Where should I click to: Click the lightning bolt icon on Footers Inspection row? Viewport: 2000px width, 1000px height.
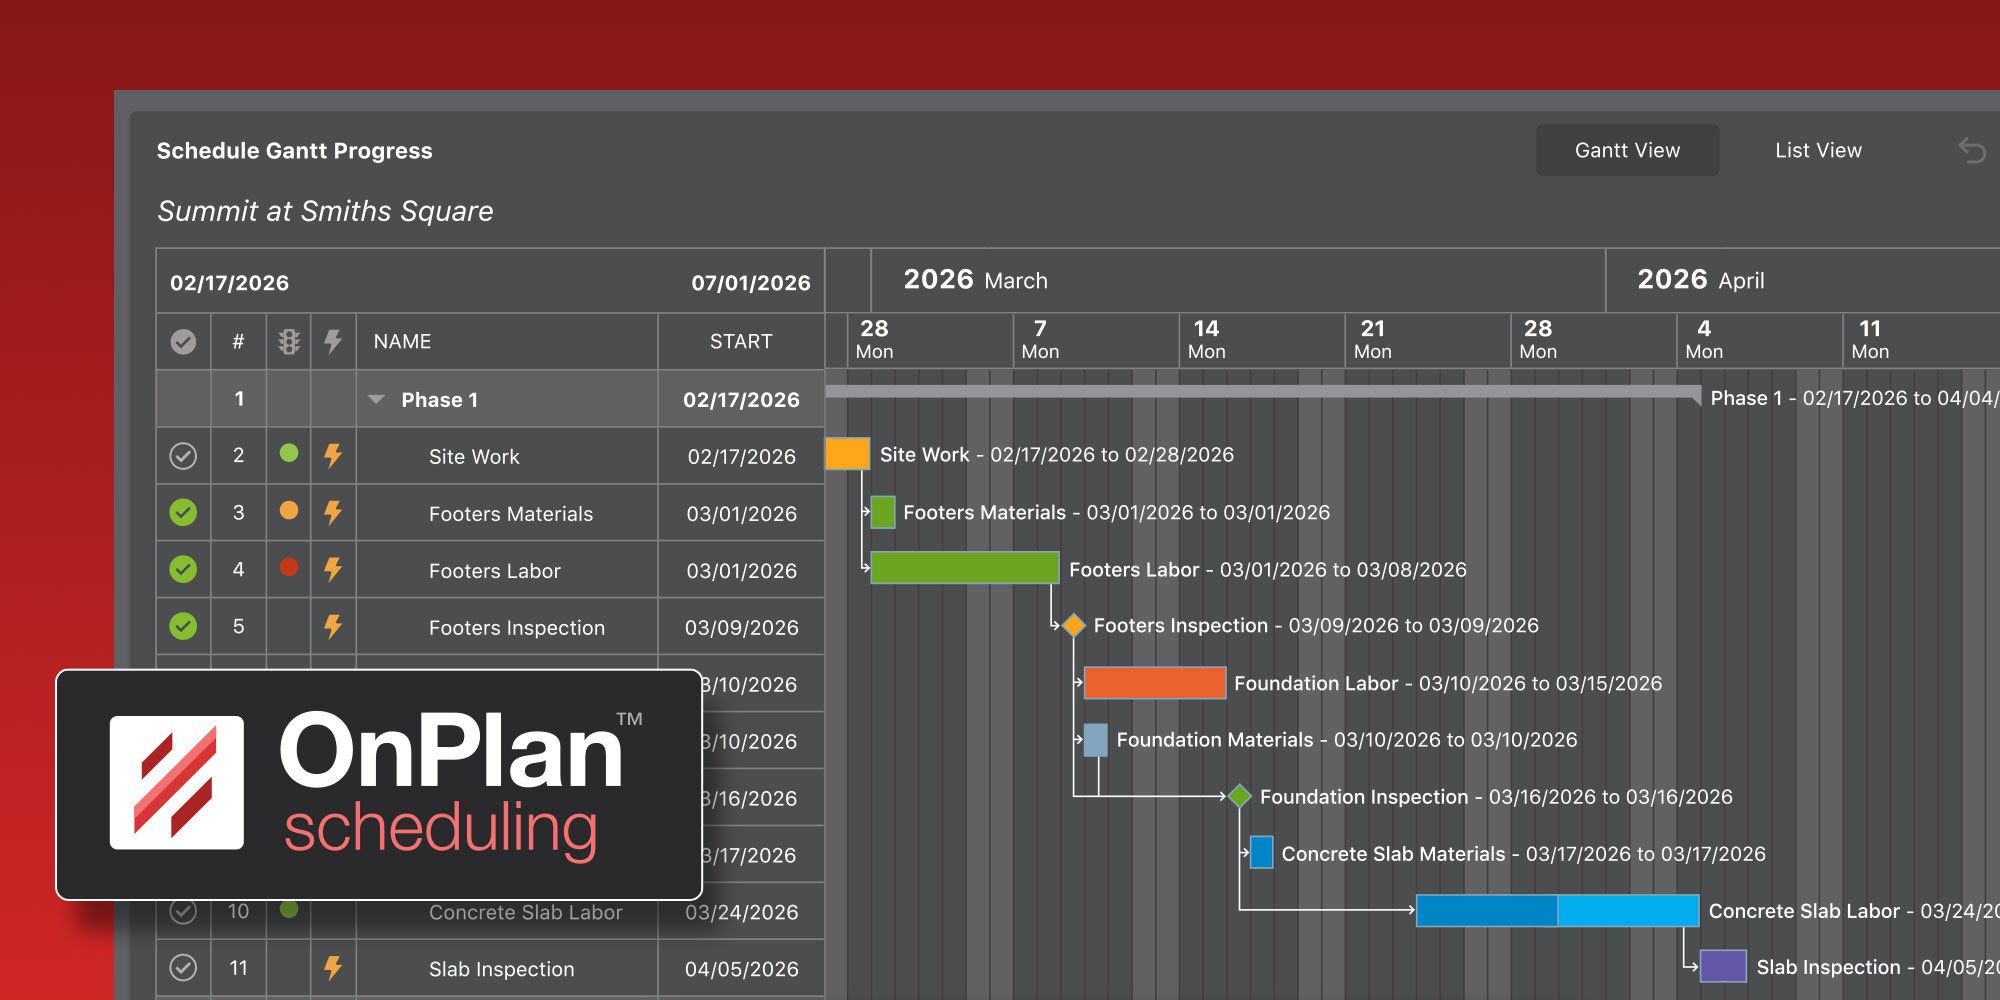333,627
